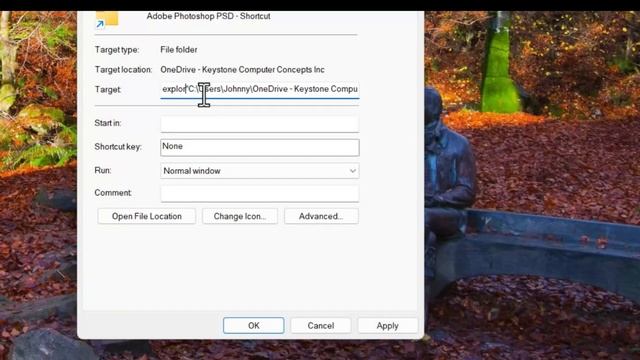640x360 pixels.
Task: Click the Adobe Photoshop PSD - Shortcut name
Action: tap(208, 16)
